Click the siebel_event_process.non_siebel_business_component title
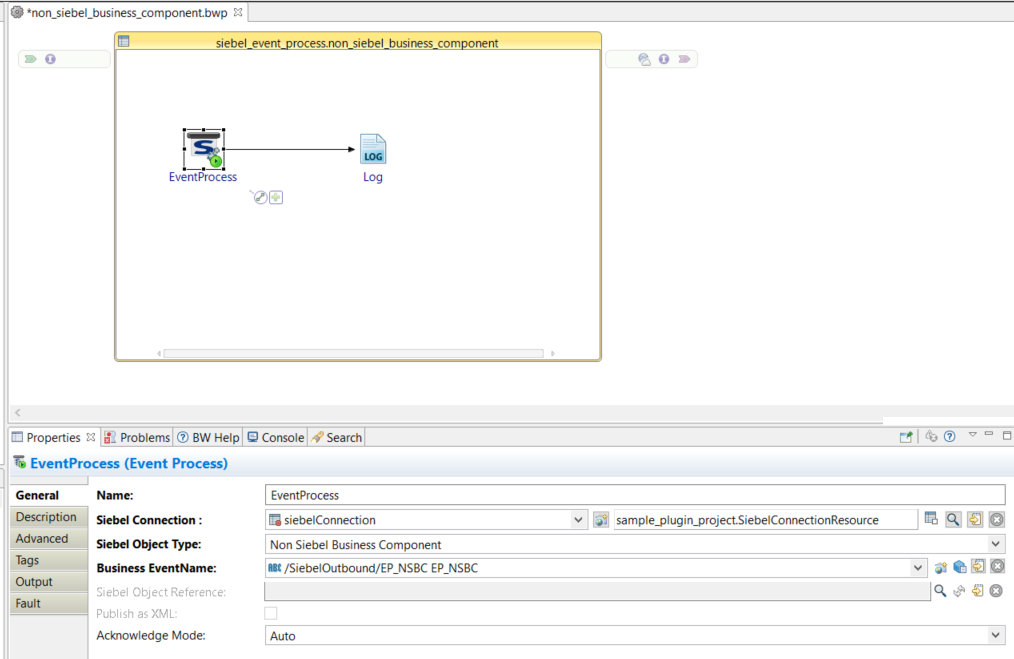1014x659 pixels. [x=357, y=43]
